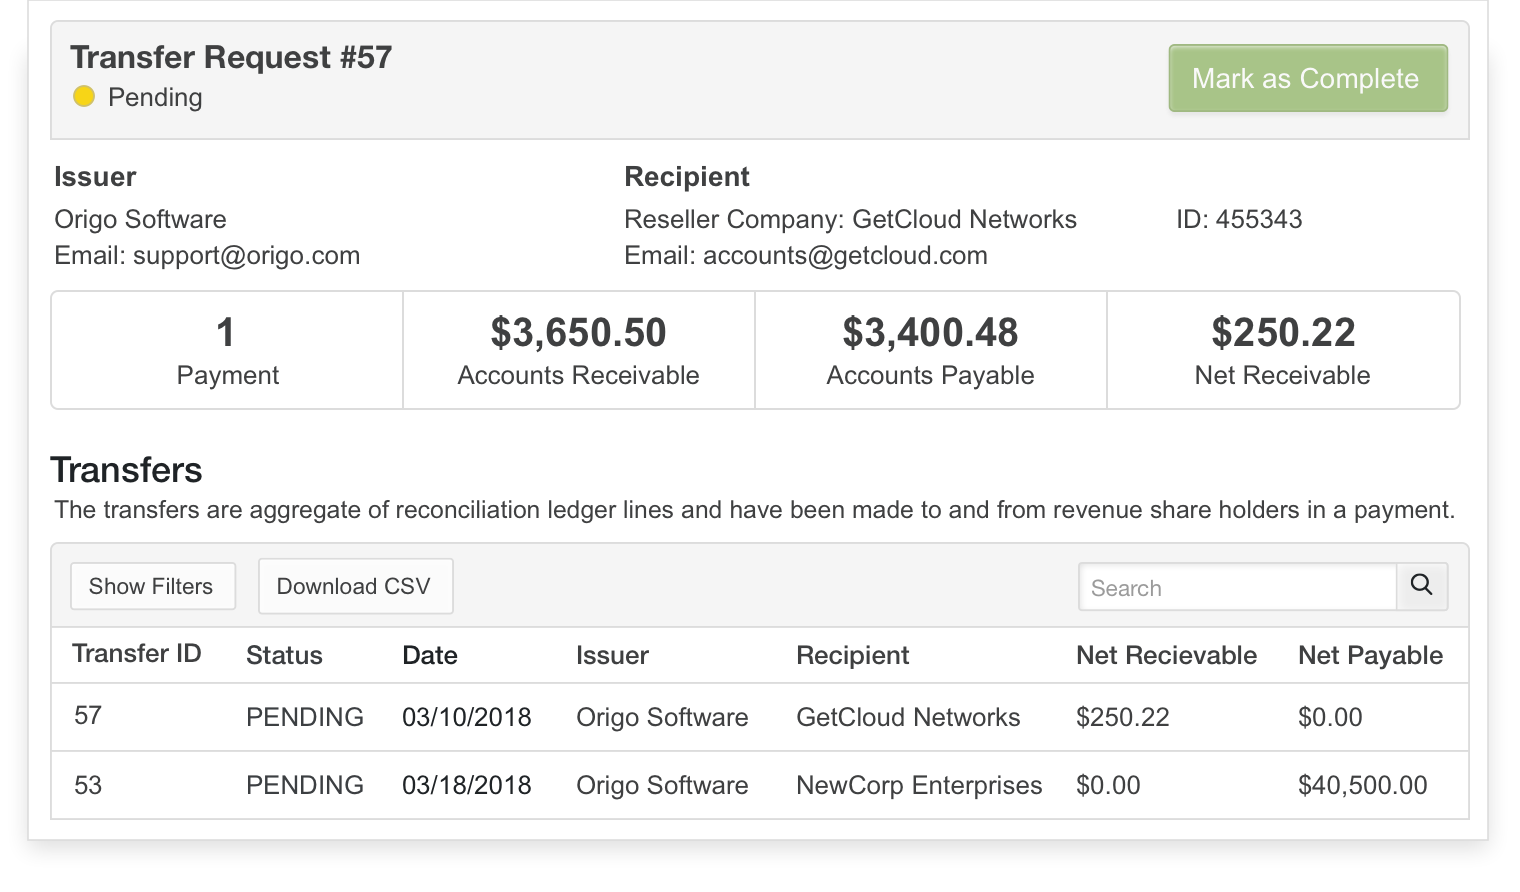Click the Download CSV button
Viewport: 1520px width, 892px height.
355,586
